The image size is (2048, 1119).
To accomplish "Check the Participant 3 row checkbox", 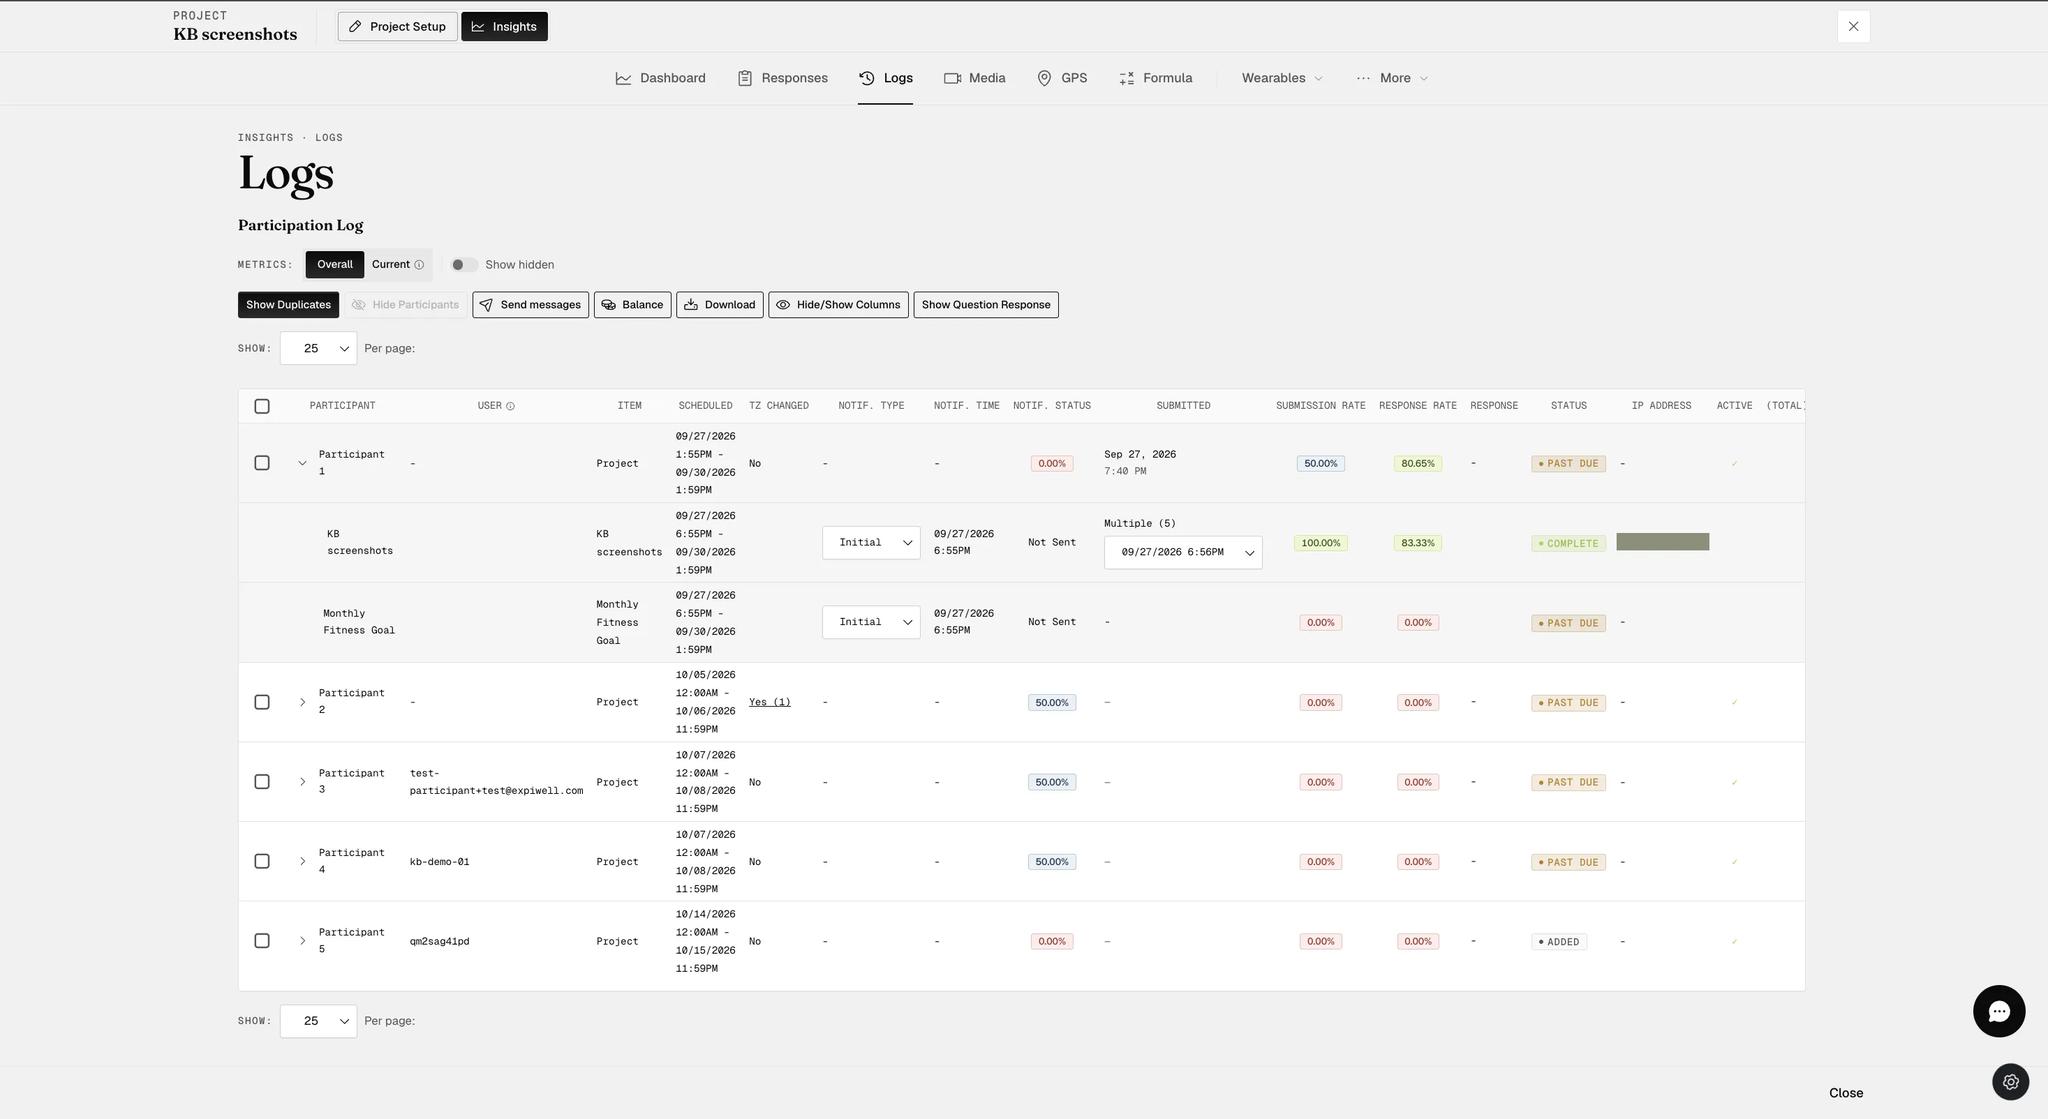I will click(x=262, y=782).
